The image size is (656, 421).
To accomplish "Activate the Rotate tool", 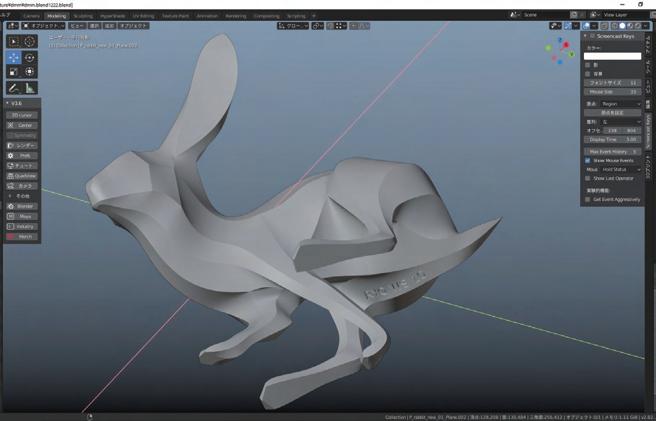I will pos(29,57).
